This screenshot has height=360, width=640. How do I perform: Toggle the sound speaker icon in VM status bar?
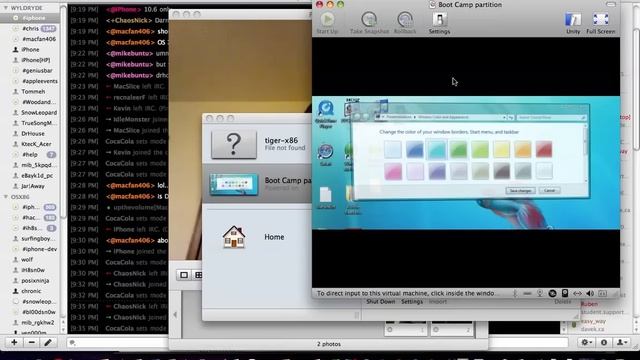click(x=590, y=293)
